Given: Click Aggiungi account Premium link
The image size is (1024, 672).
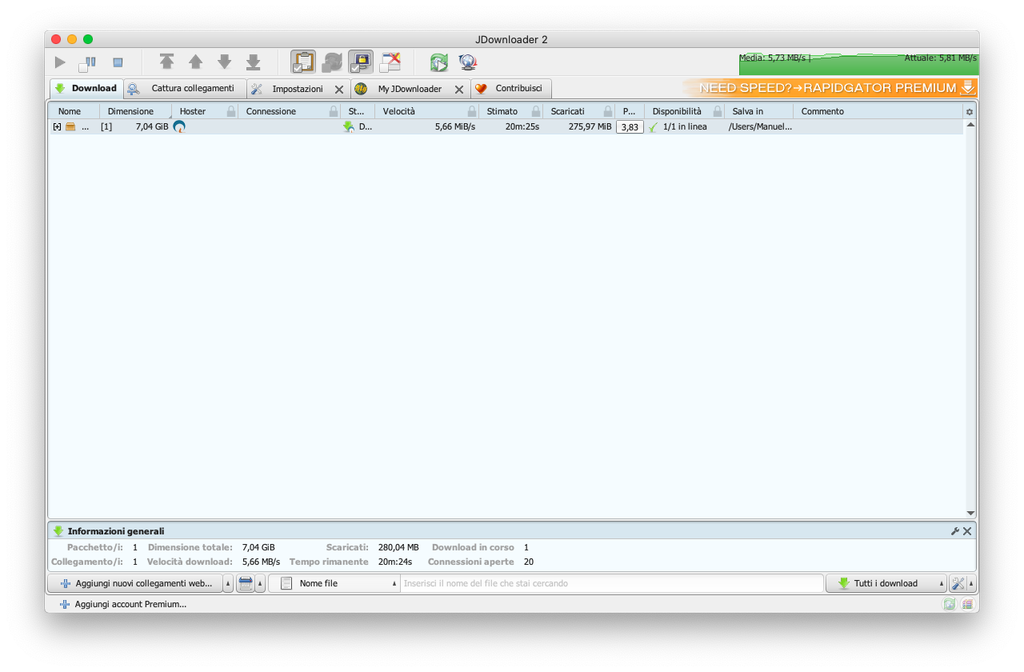Looking at the screenshot, I should (x=123, y=604).
